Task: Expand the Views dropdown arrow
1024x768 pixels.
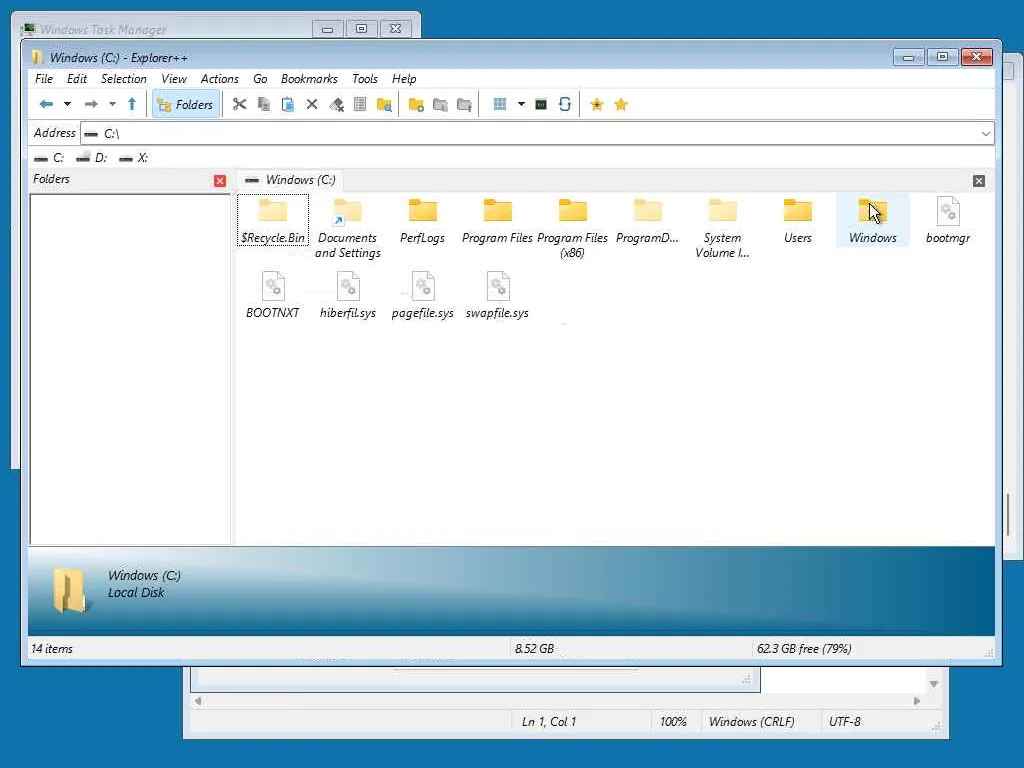Action: click(521, 104)
